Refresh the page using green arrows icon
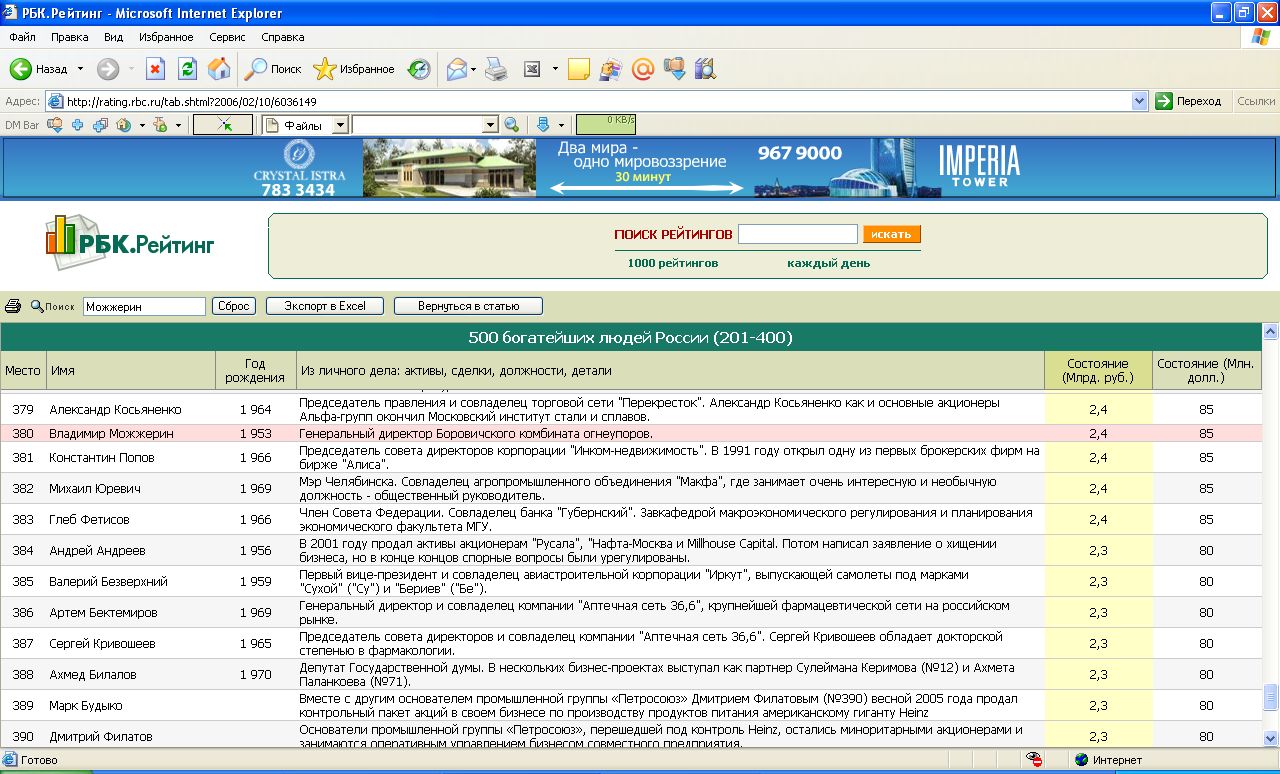Image resolution: width=1280 pixels, height=774 pixels. coord(187,69)
